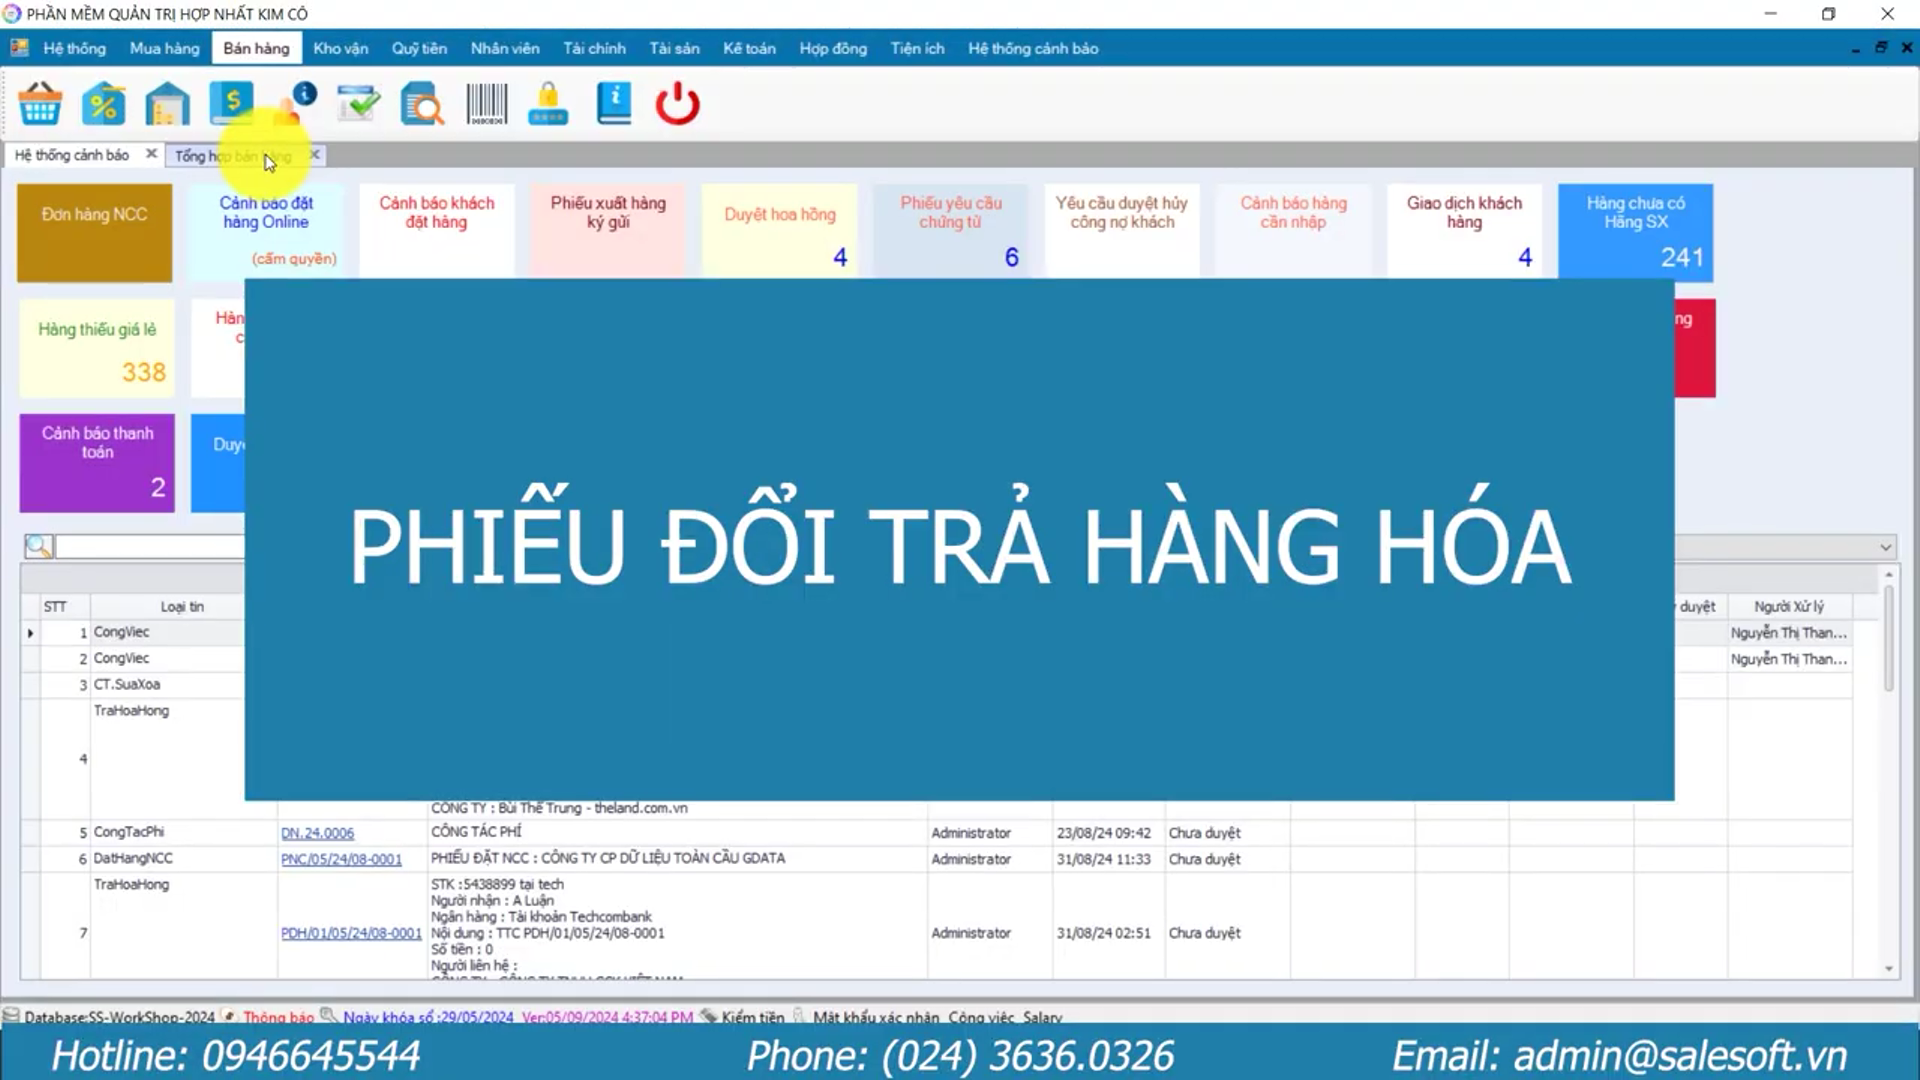Open the barcode toolbar icon
Screen dimensions: 1920x1080
pos(487,103)
